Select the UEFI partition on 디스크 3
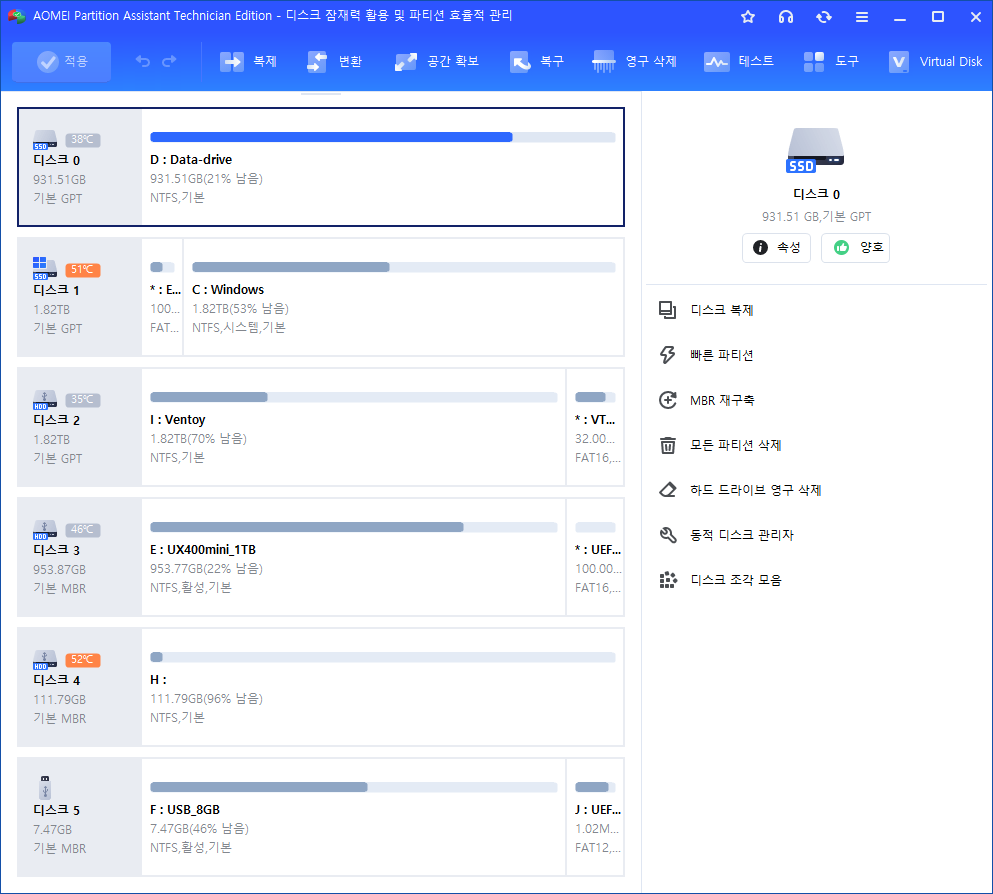The height and width of the screenshot is (894, 993). [595, 557]
